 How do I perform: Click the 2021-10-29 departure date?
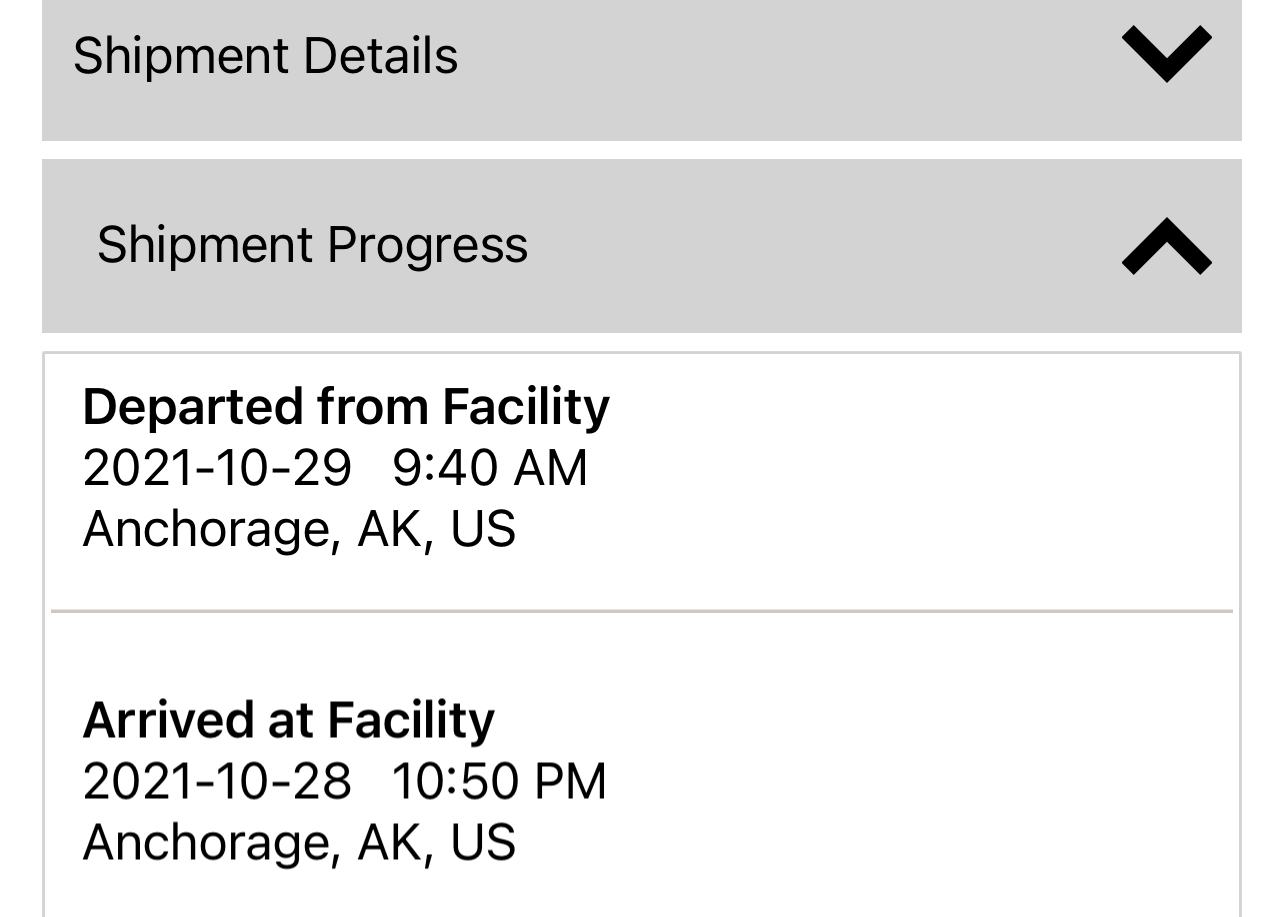click(x=217, y=468)
